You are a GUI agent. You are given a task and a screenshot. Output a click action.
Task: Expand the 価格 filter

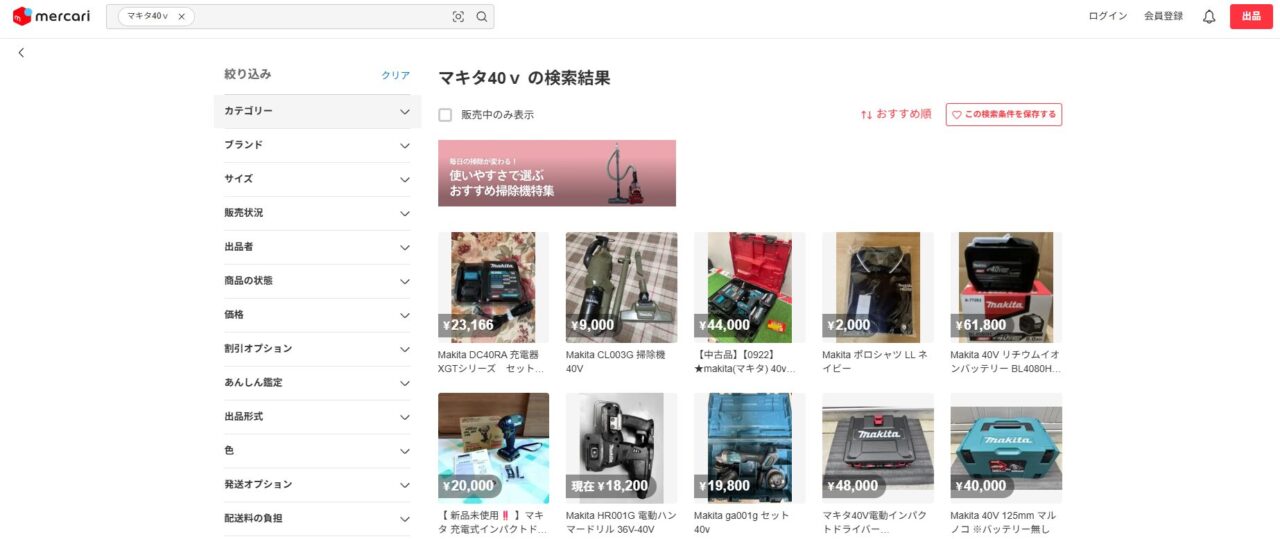pyautogui.click(x=317, y=315)
